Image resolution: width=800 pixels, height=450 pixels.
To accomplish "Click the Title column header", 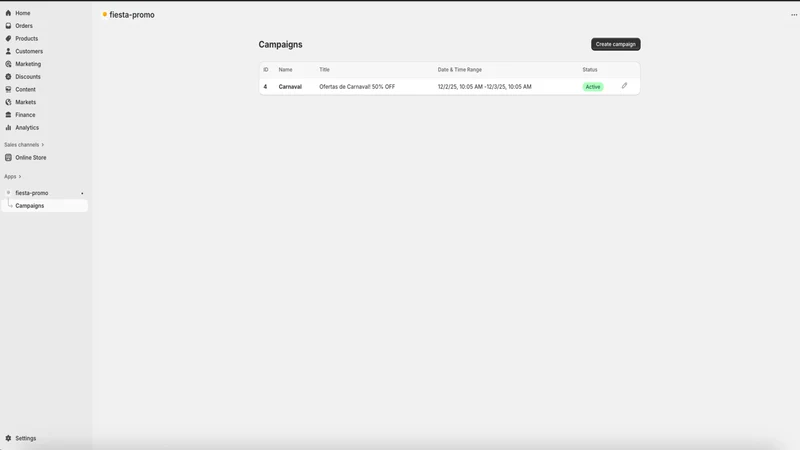I will [324, 70].
